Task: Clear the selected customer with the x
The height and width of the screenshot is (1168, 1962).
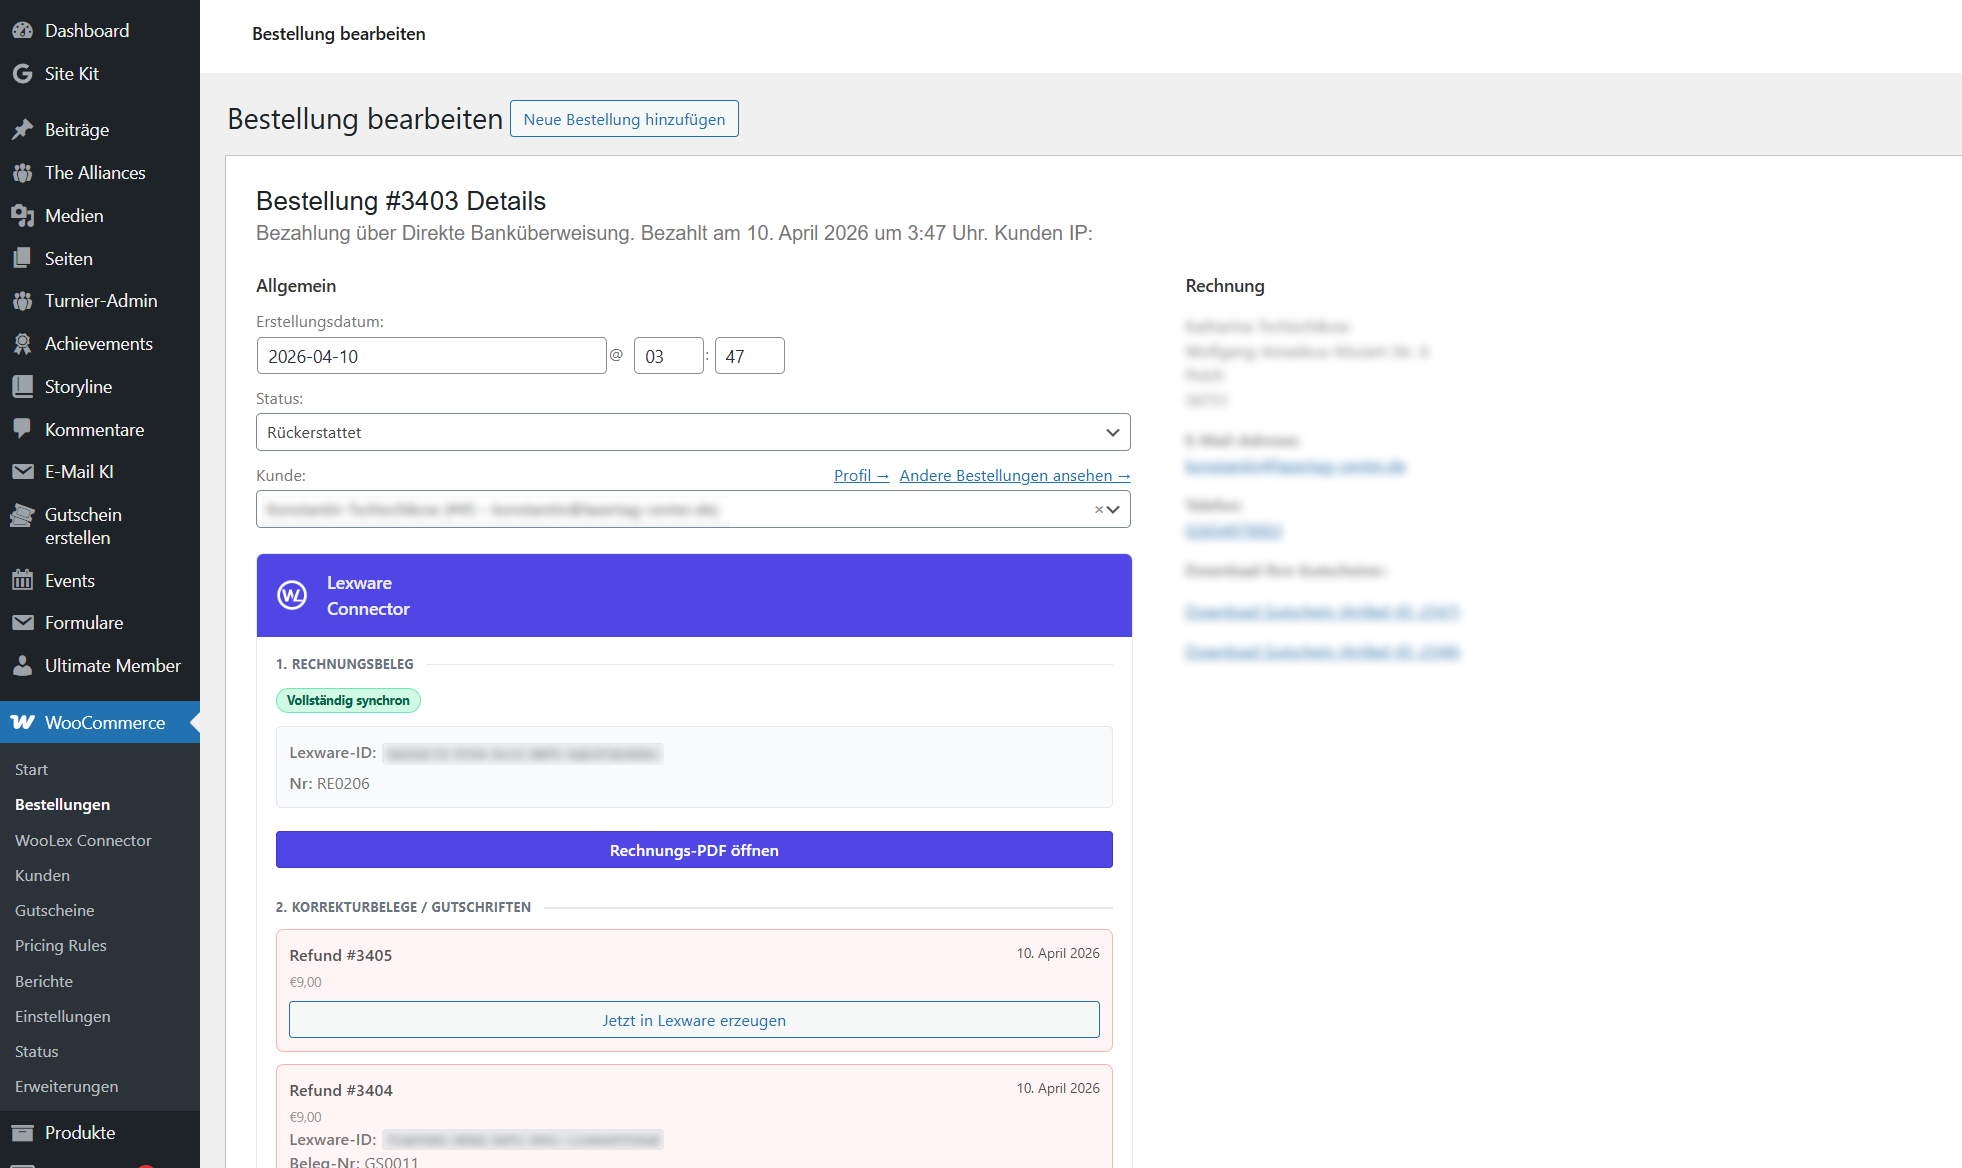Action: click(1098, 510)
